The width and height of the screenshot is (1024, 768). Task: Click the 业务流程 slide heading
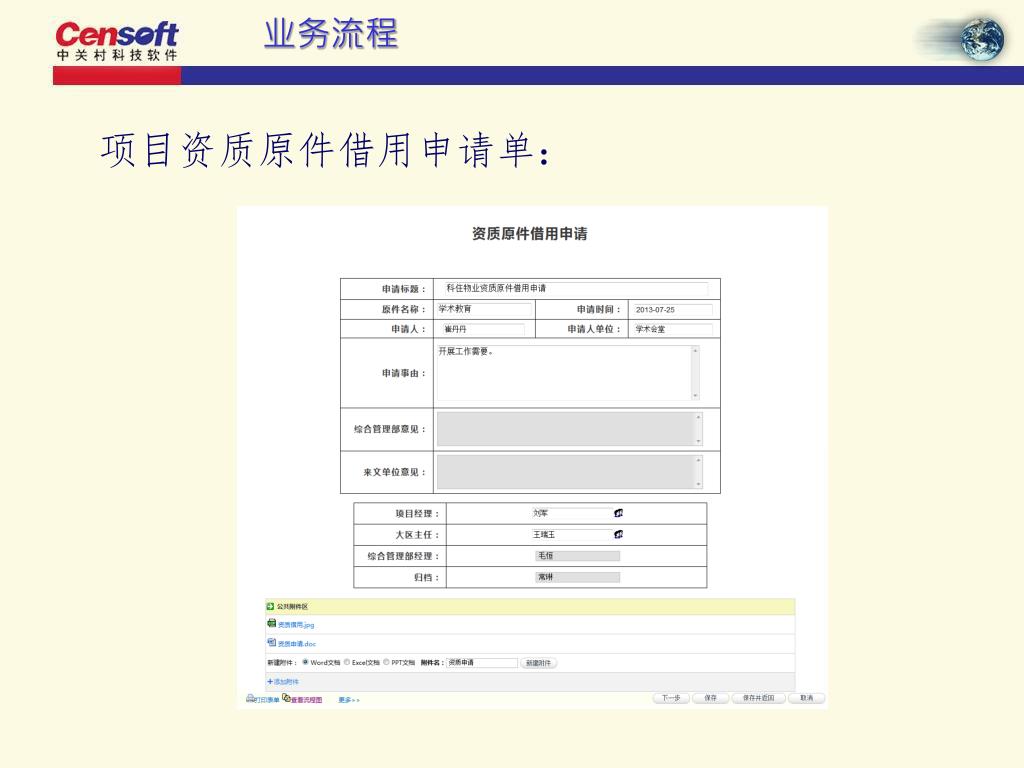pos(331,34)
